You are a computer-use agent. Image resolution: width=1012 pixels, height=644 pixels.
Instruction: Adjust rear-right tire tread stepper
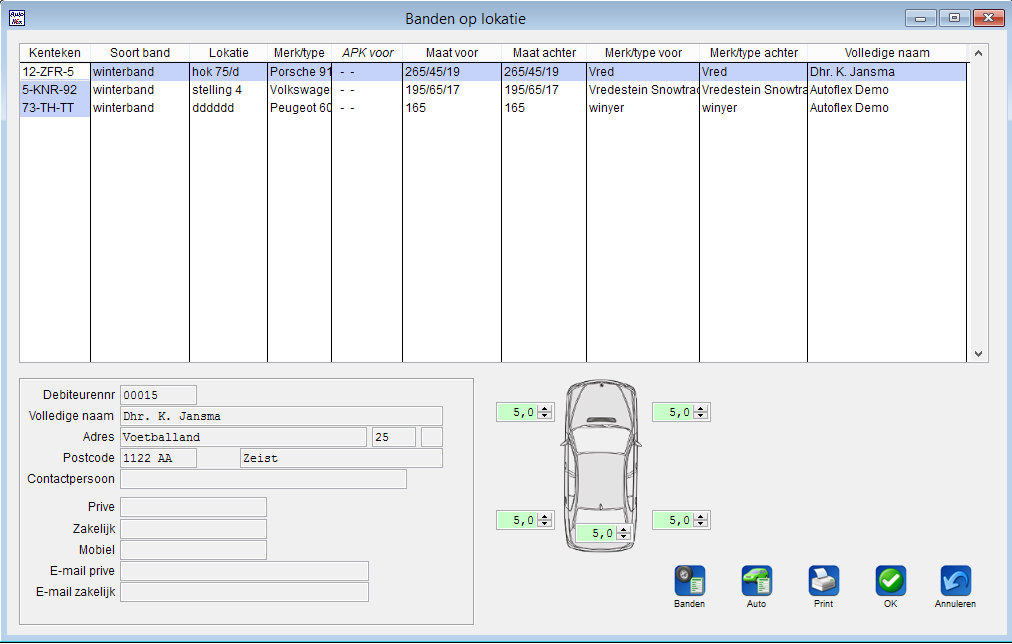point(701,520)
